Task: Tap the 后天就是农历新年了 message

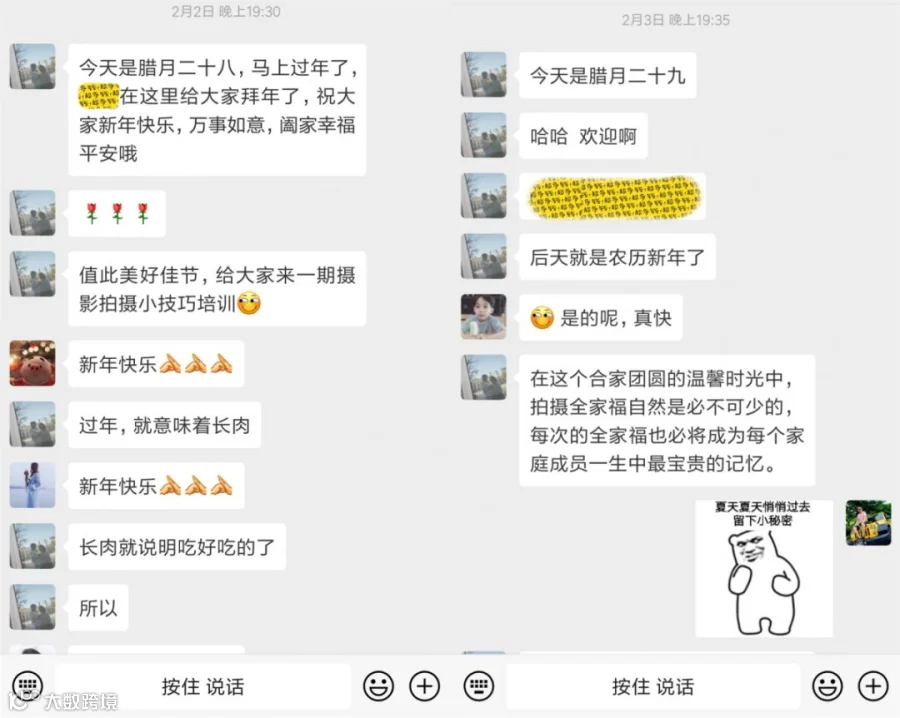Action: pyautogui.click(x=617, y=257)
